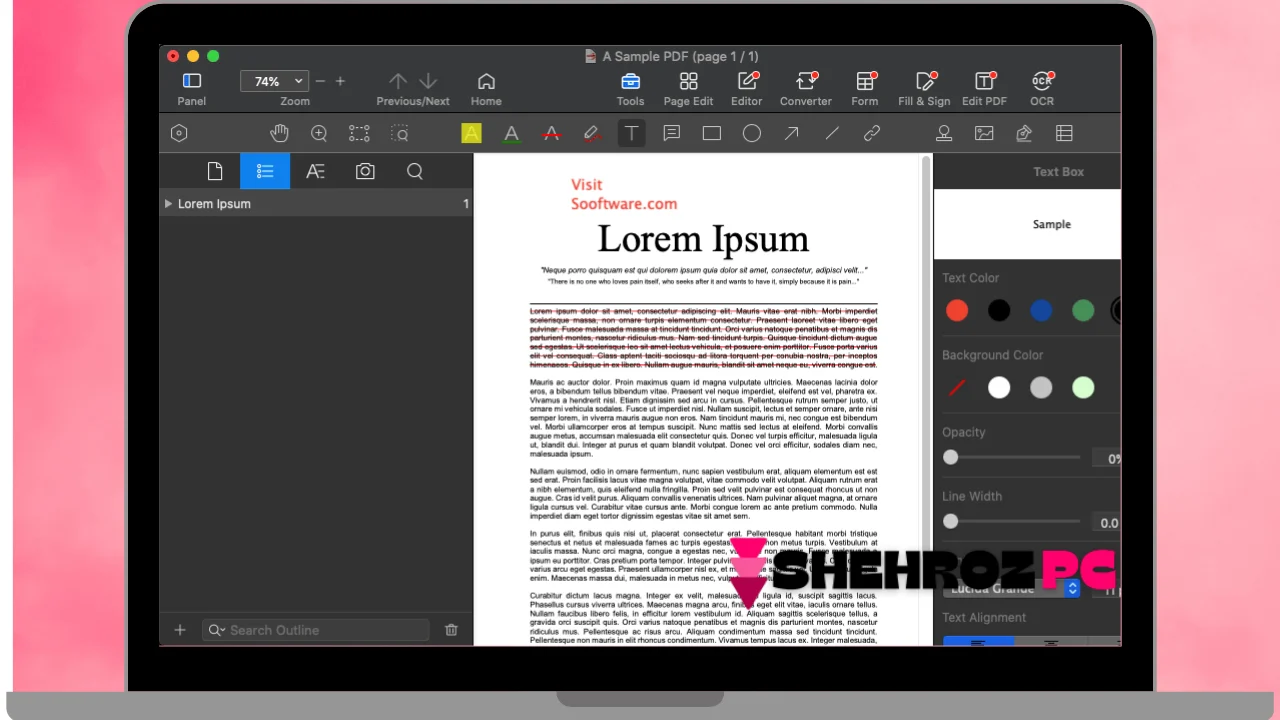Open the OCR tool

[x=1042, y=88]
